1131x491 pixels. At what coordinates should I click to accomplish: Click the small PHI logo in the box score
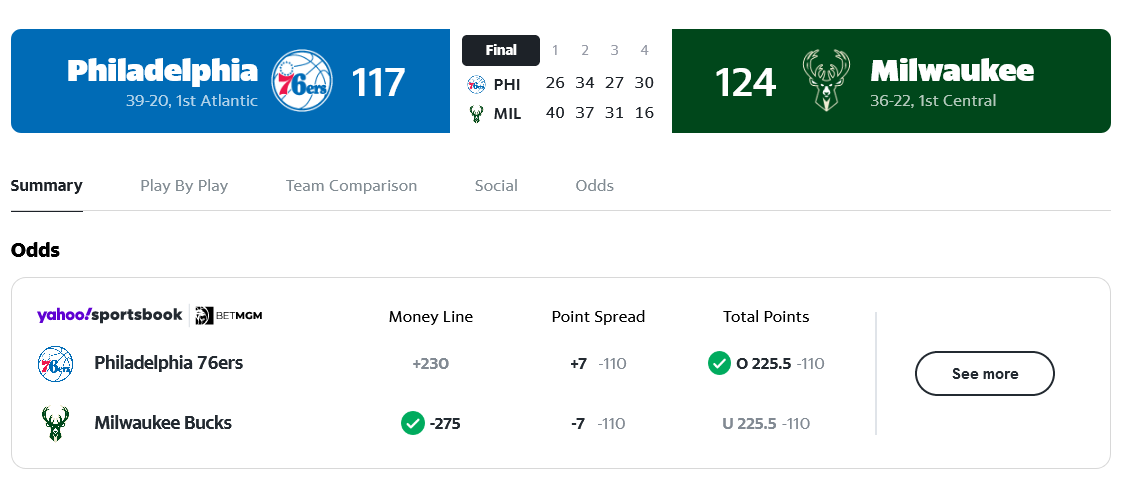[477, 84]
